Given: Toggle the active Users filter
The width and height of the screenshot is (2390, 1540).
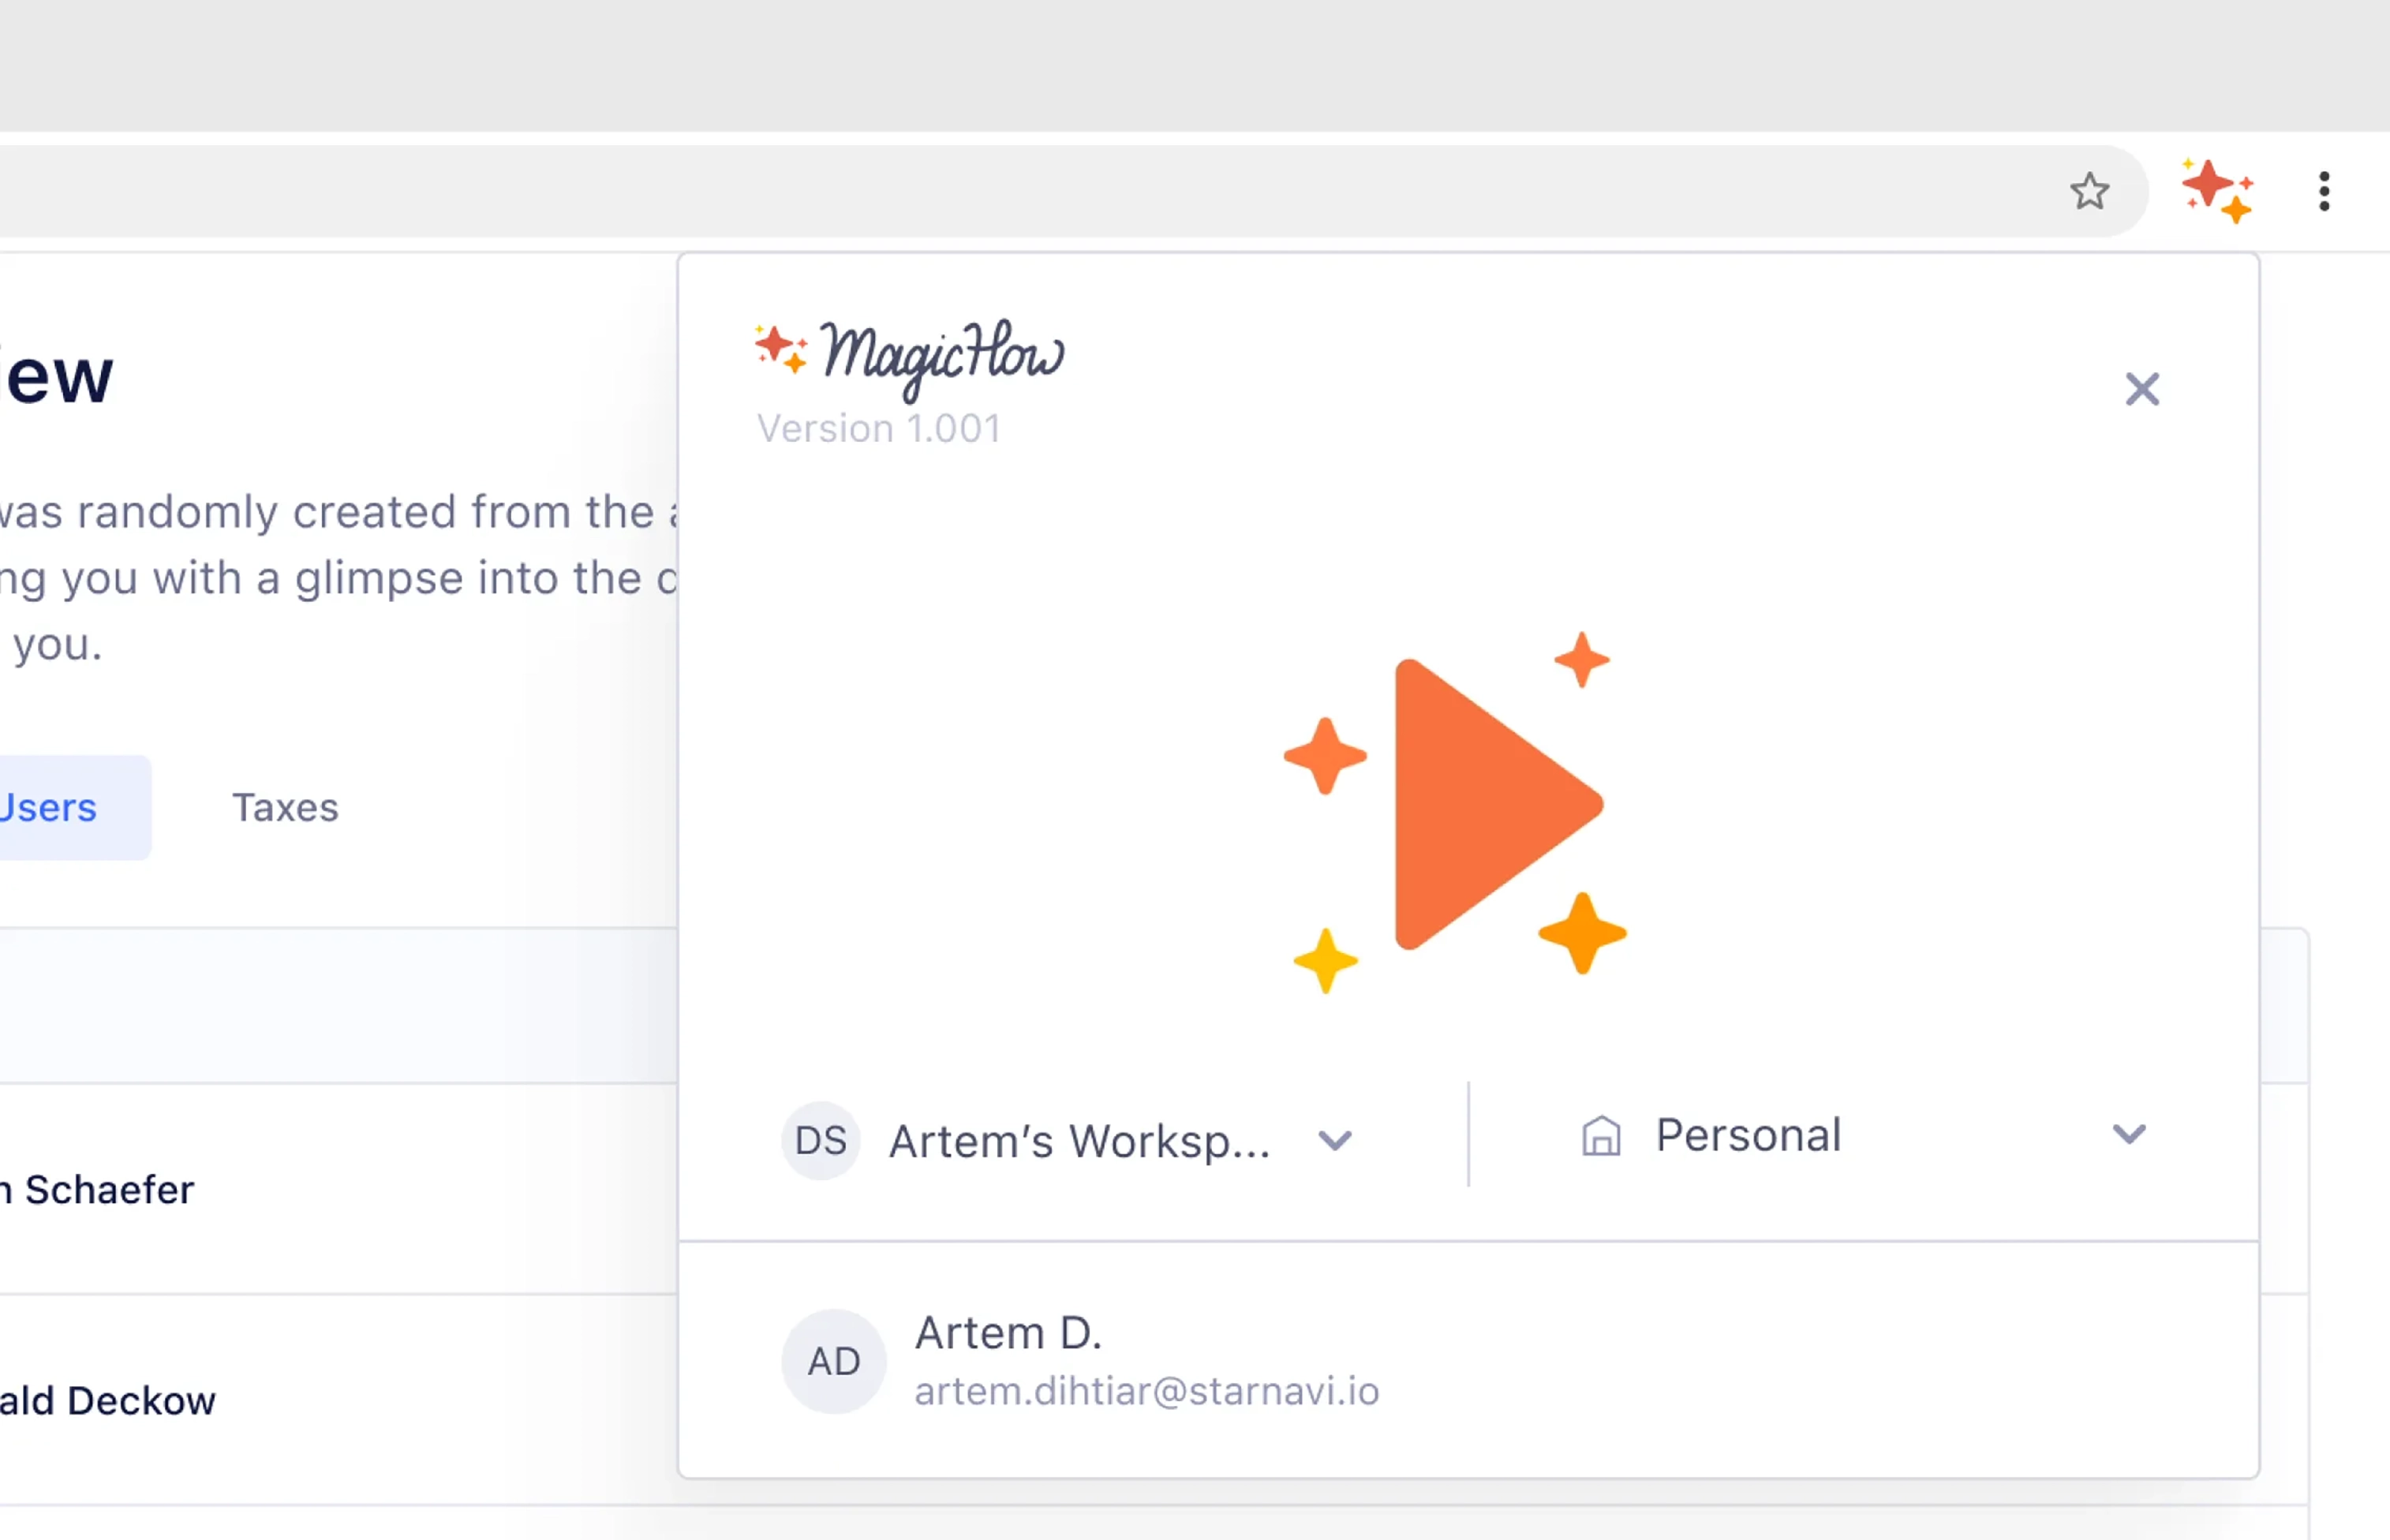Looking at the screenshot, I should click(x=48, y=807).
